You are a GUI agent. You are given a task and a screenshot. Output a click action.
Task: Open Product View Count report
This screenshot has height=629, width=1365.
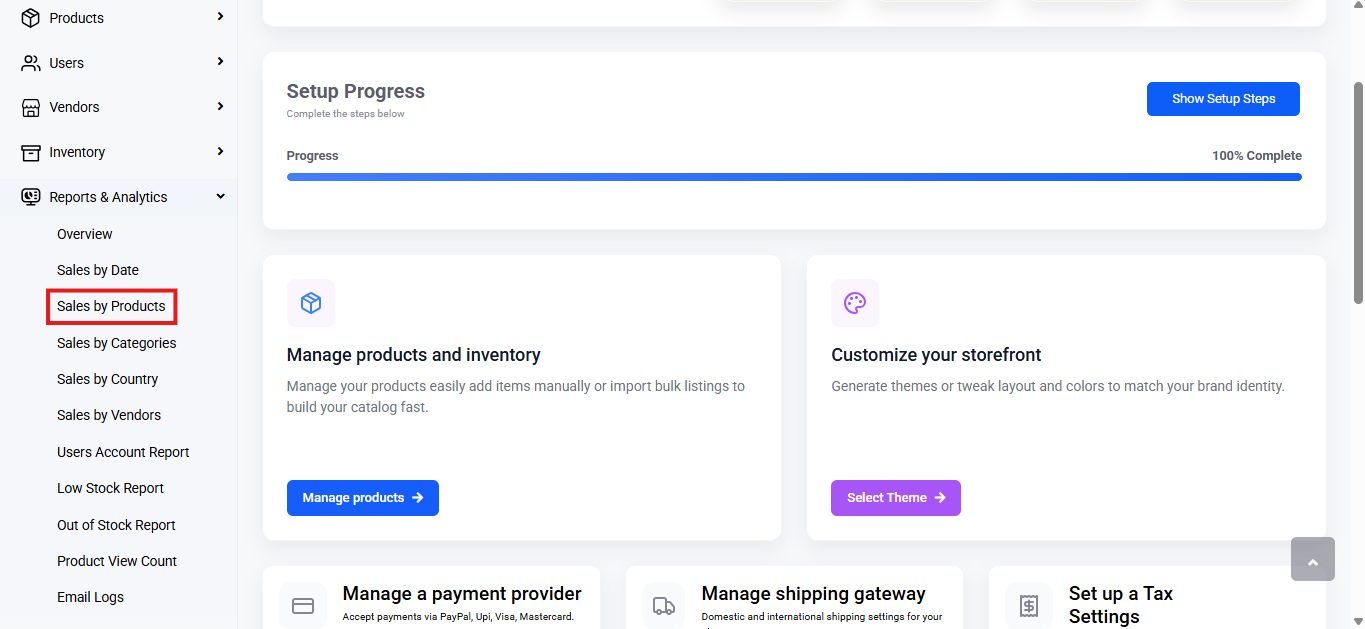pos(117,561)
